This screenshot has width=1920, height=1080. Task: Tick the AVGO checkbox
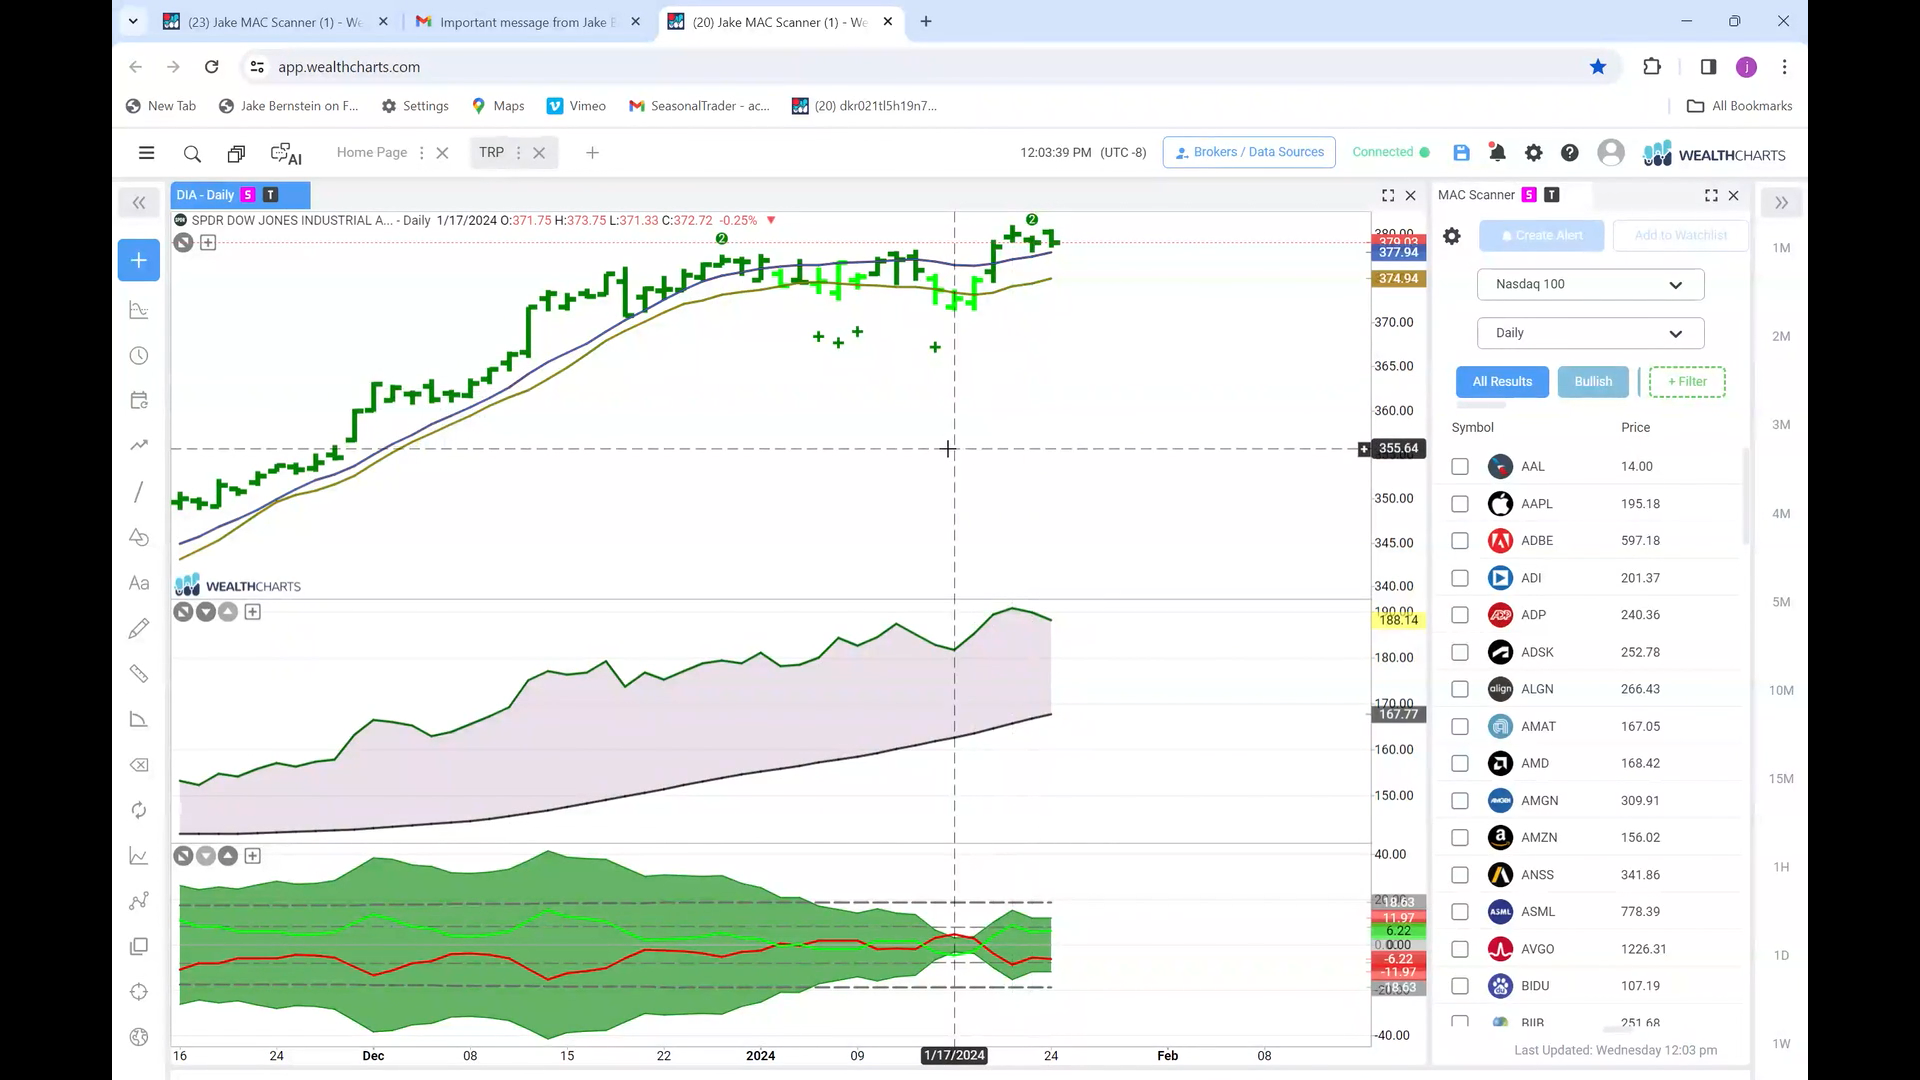pyautogui.click(x=1460, y=949)
